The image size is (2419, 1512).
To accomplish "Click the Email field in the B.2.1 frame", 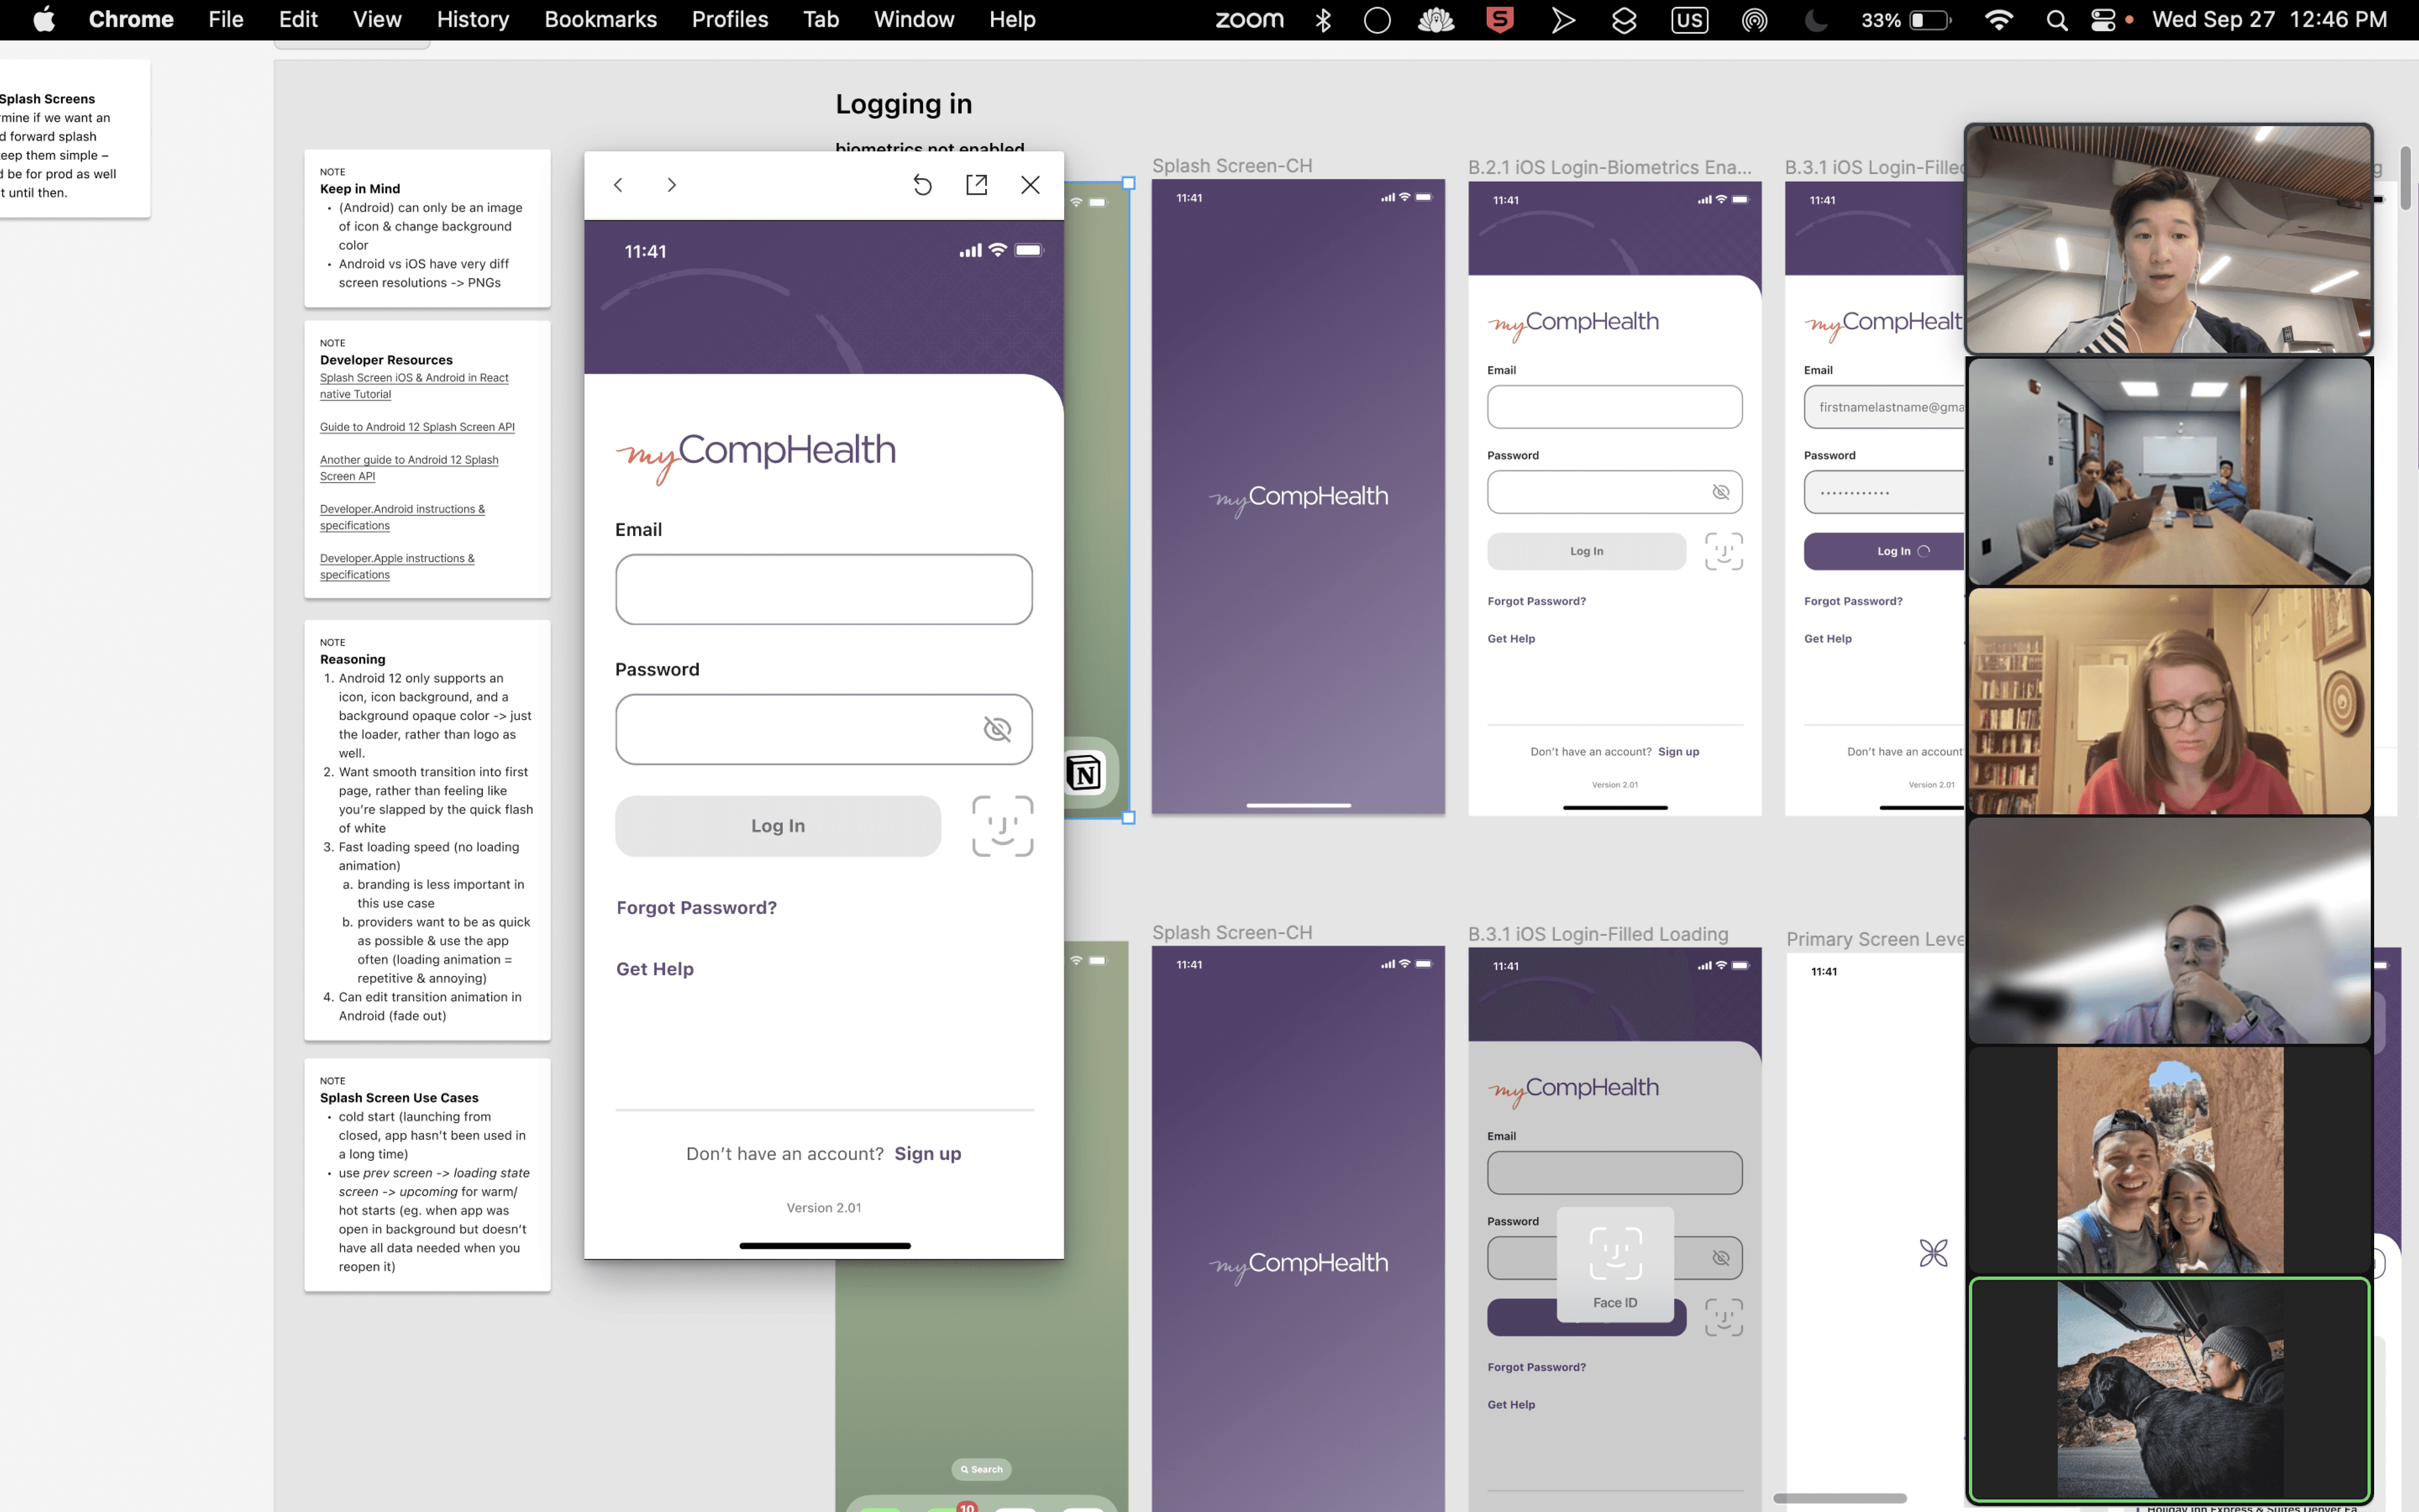I will [1615, 407].
